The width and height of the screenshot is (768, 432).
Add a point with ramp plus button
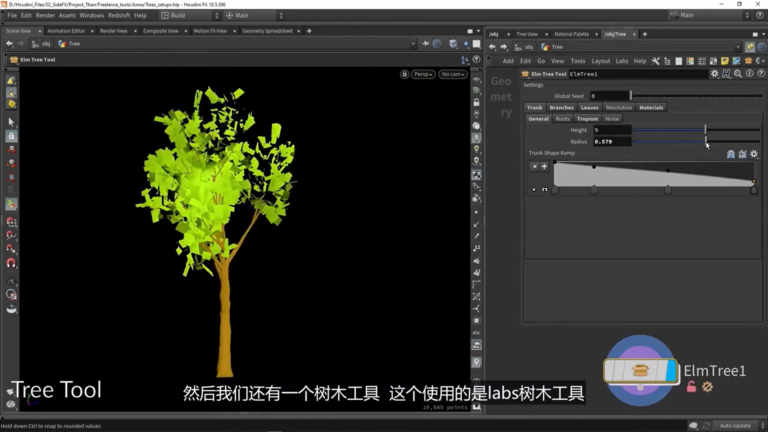pos(544,167)
